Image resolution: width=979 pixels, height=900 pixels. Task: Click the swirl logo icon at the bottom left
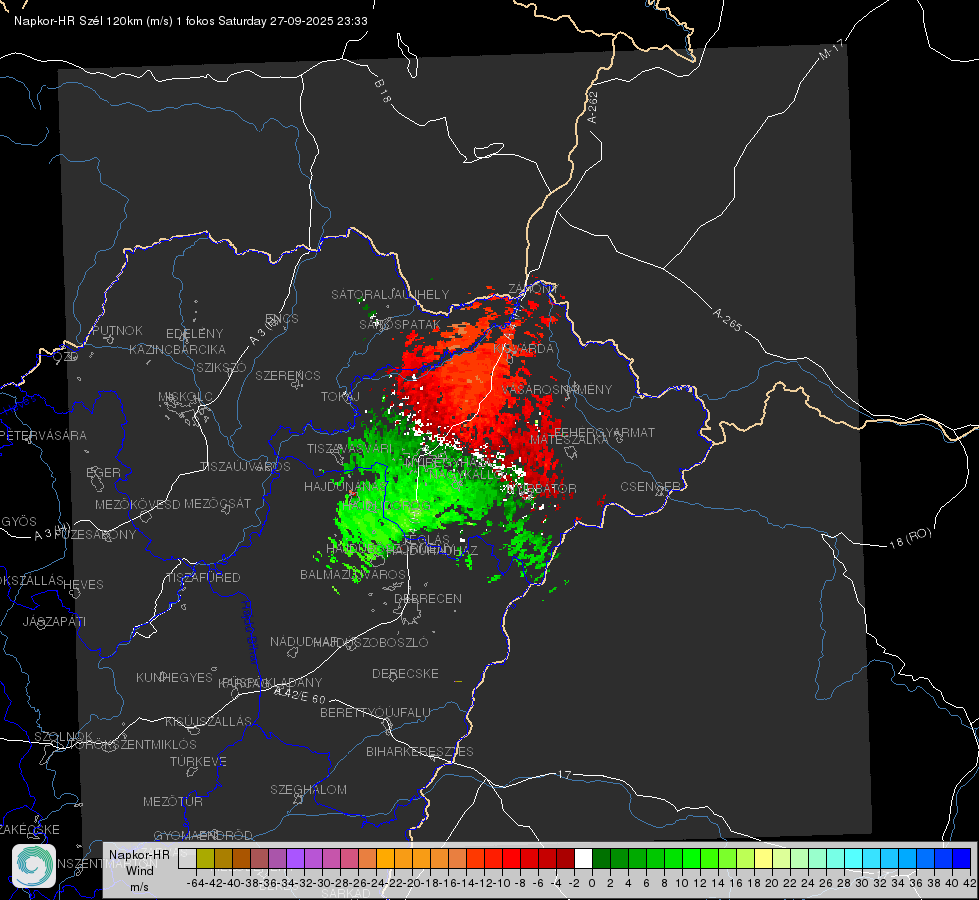click(34, 866)
